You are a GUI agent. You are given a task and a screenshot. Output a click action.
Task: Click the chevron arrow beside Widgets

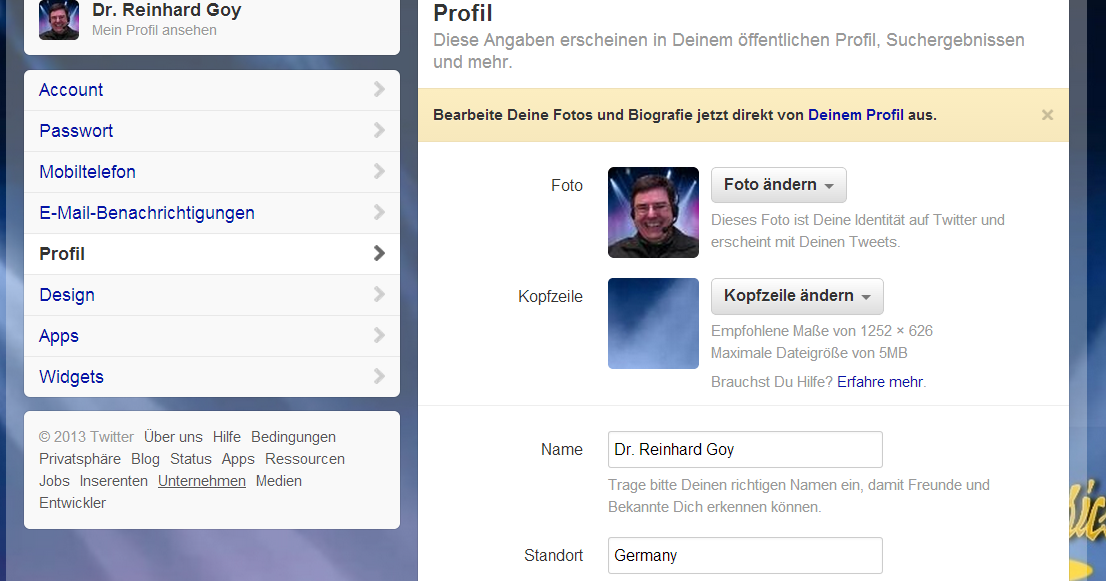tap(379, 376)
